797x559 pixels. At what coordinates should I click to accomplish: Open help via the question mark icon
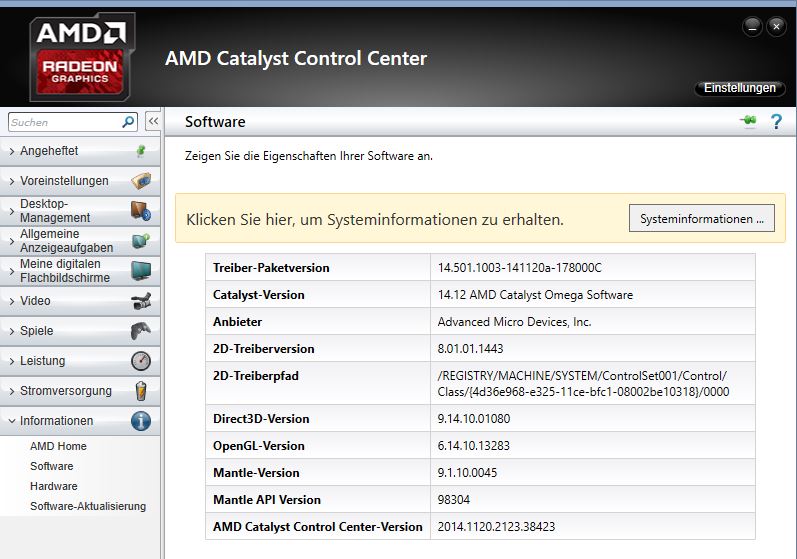776,122
